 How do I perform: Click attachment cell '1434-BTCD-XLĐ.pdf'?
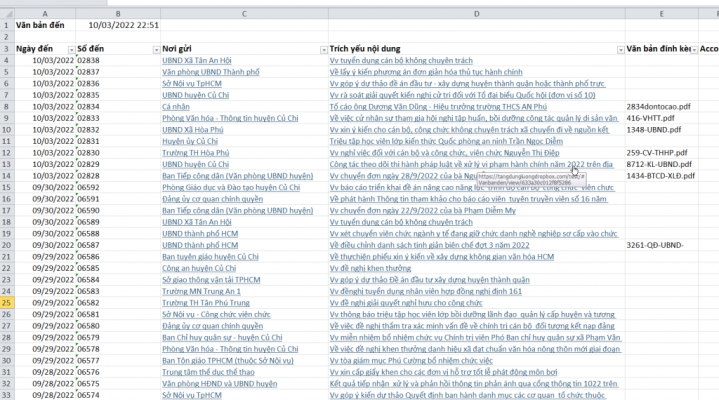(660, 176)
